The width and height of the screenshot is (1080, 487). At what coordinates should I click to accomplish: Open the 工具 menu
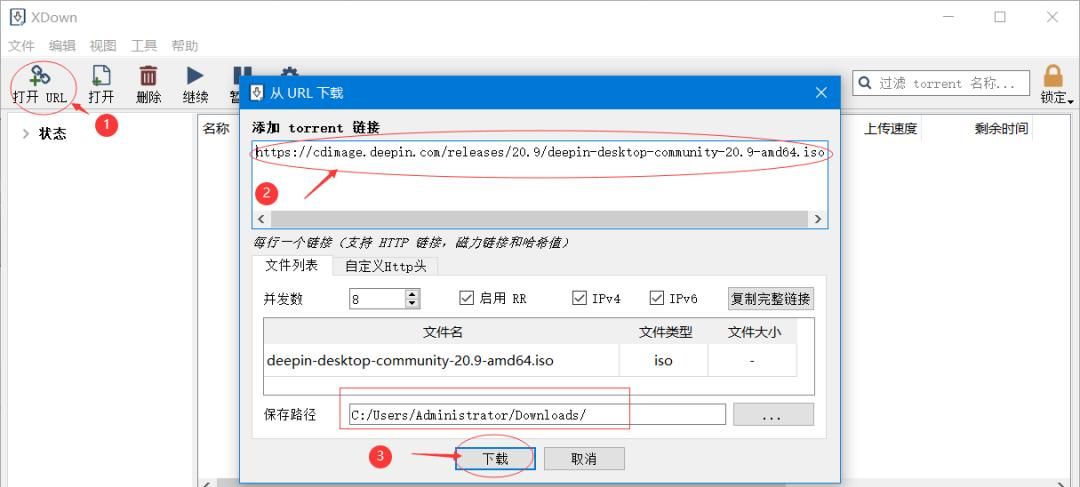tap(144, 46)
